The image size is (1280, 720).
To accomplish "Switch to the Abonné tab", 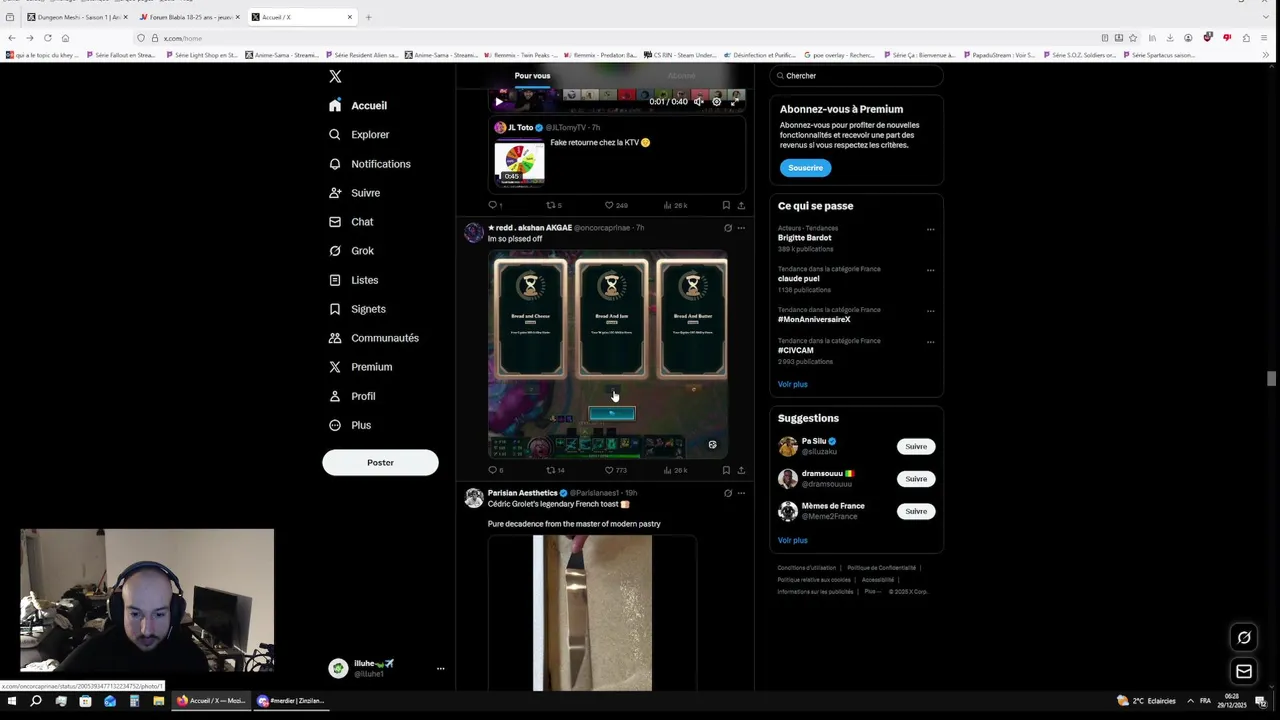I will [x=681, y=76].
